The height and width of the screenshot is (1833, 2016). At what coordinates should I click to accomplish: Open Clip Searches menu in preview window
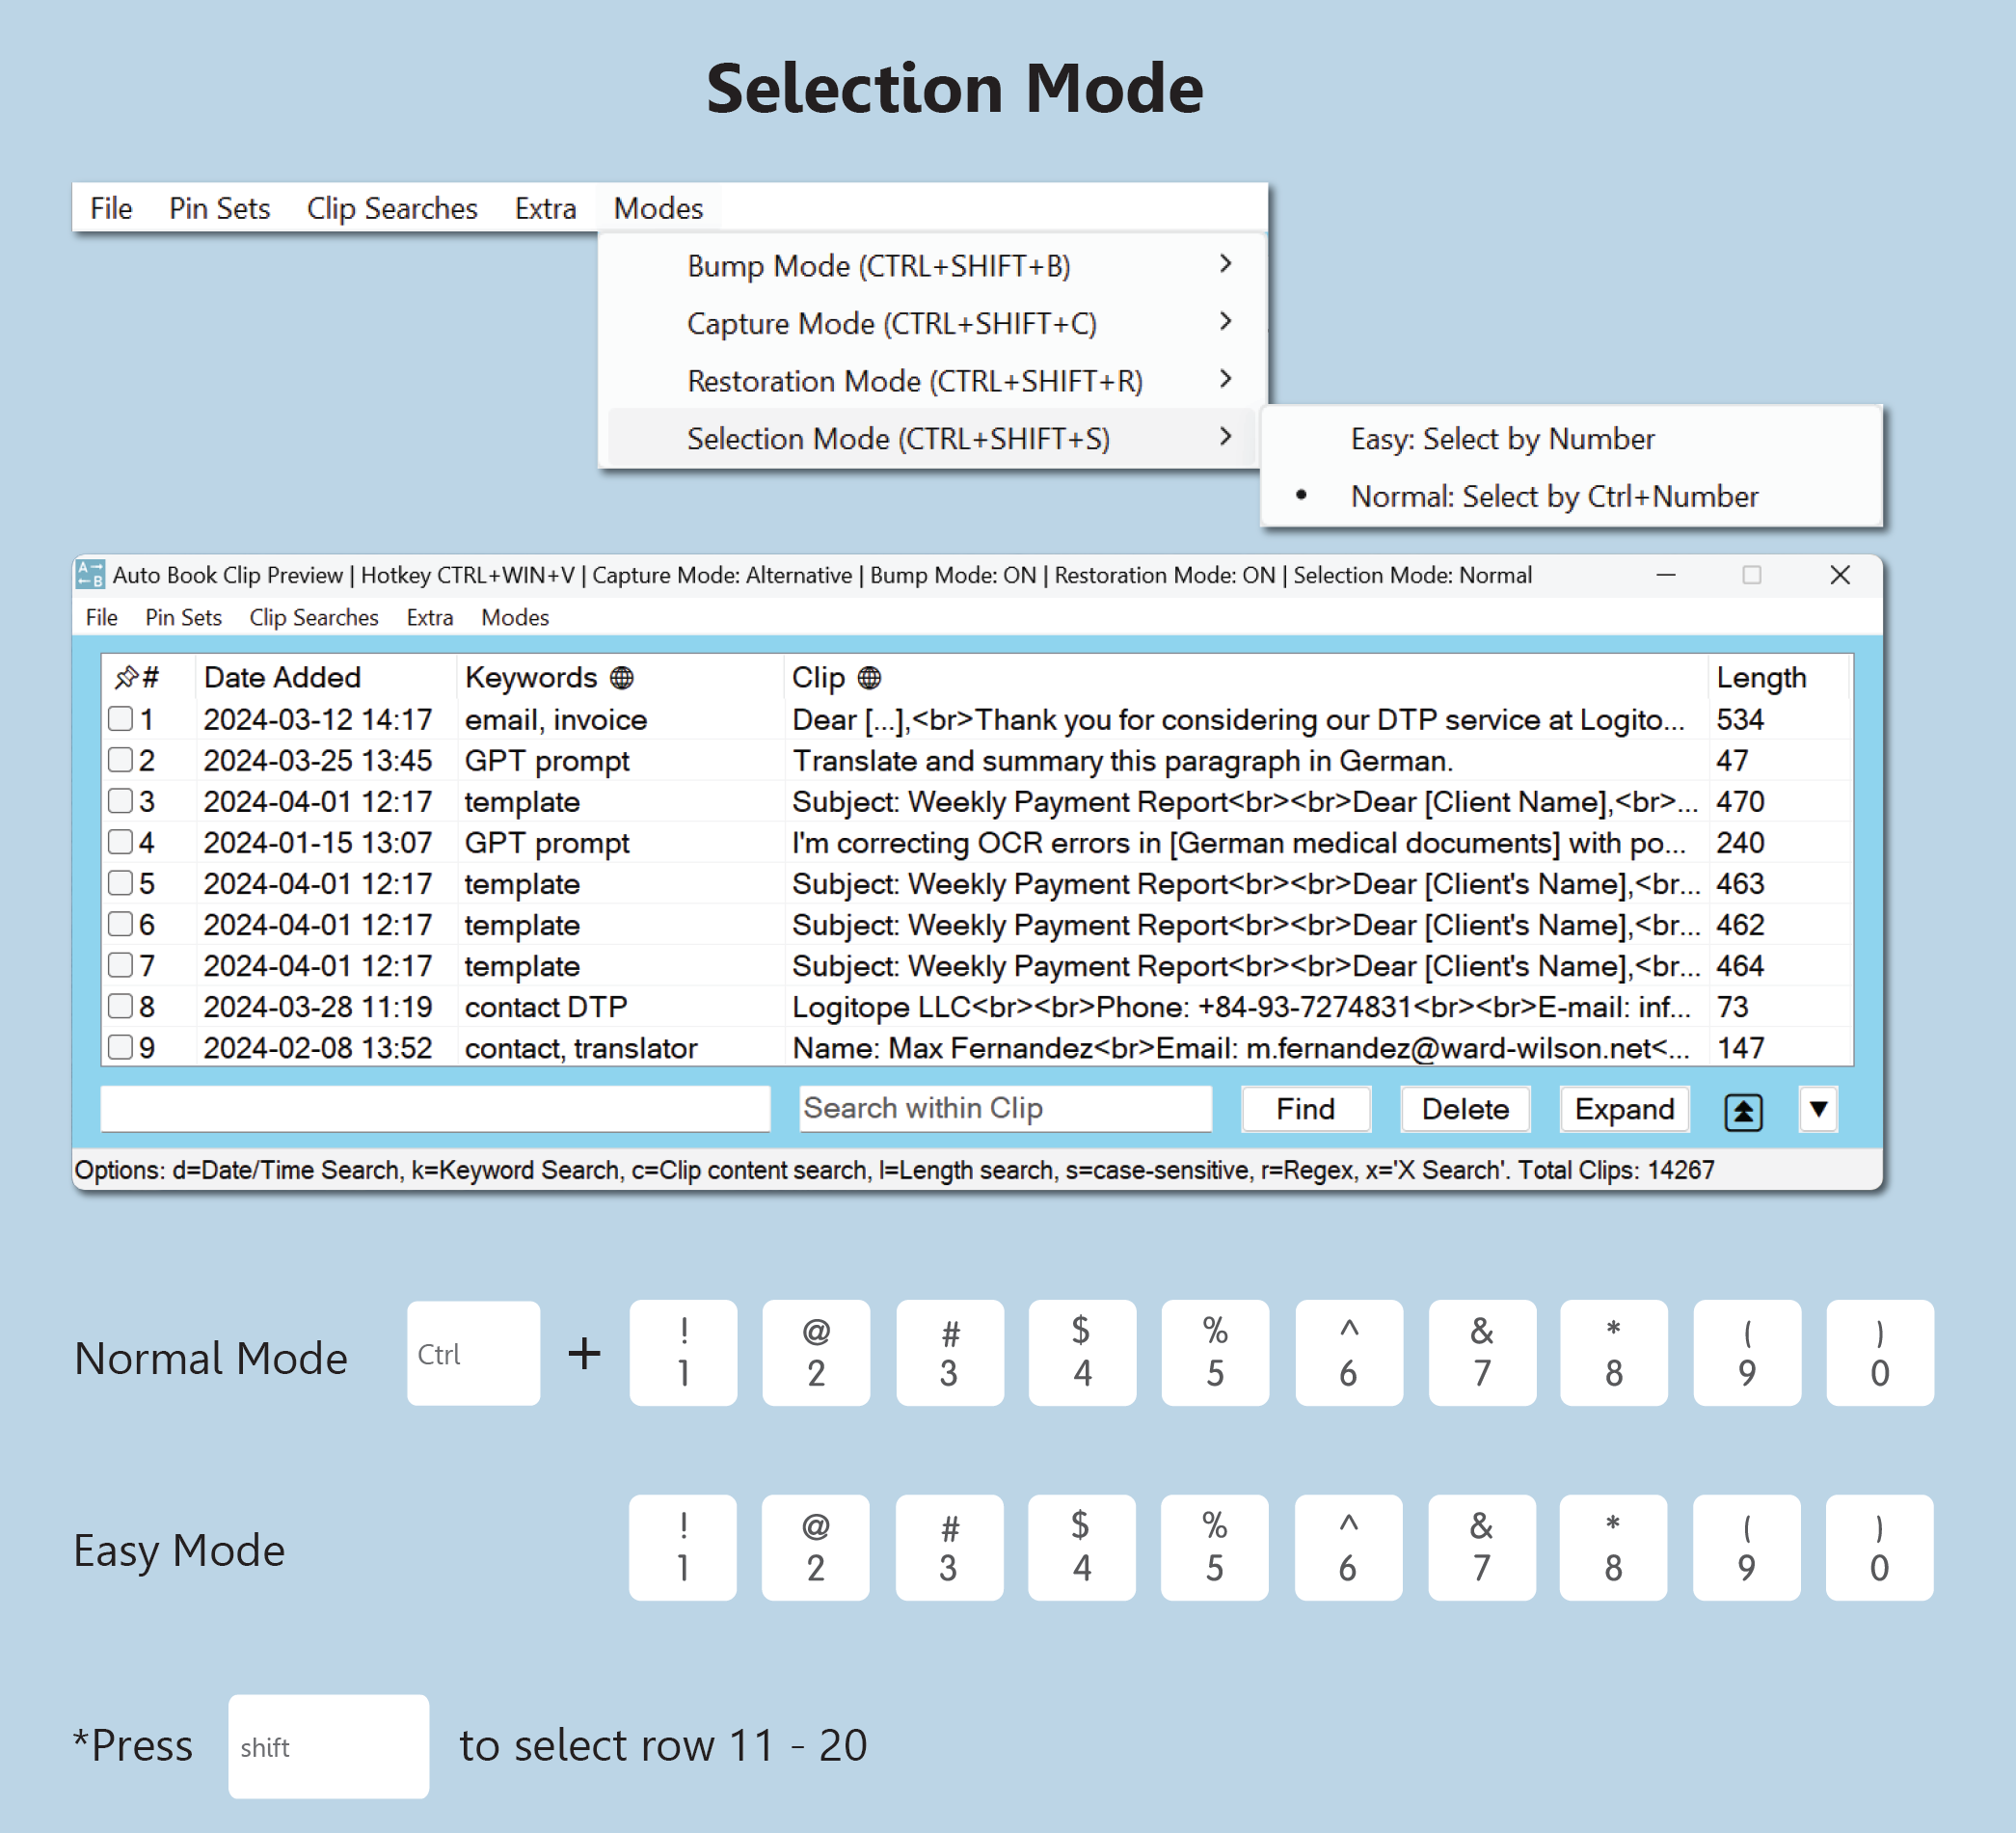click(x=313, y=618)
